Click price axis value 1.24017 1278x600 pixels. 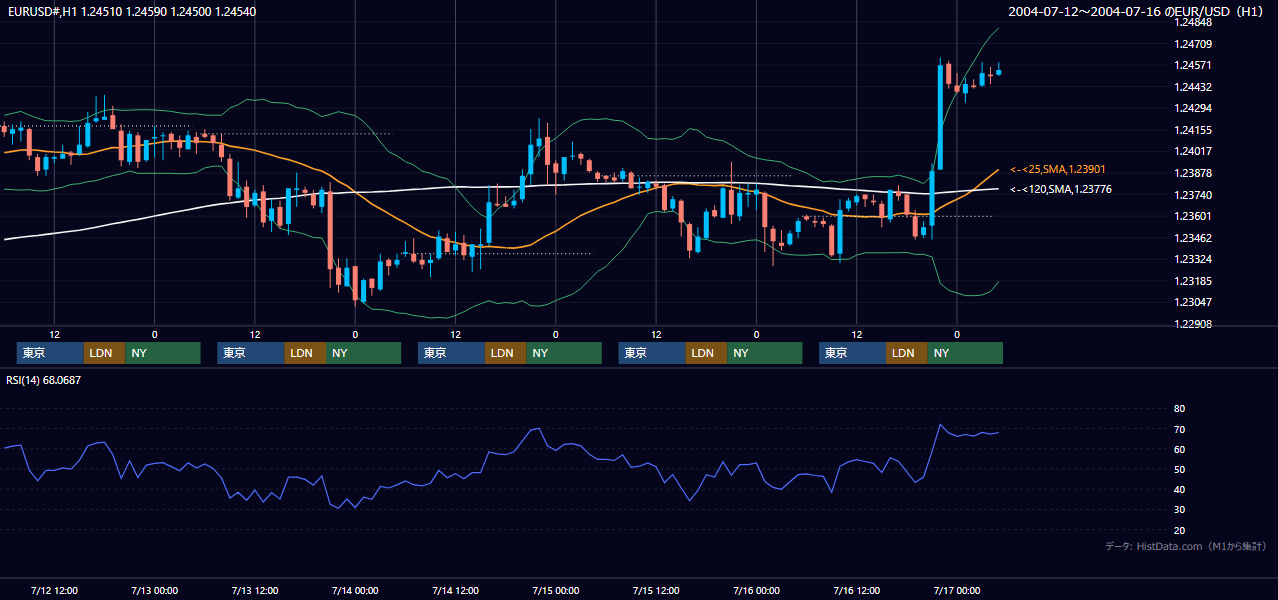pos(1192,151)
